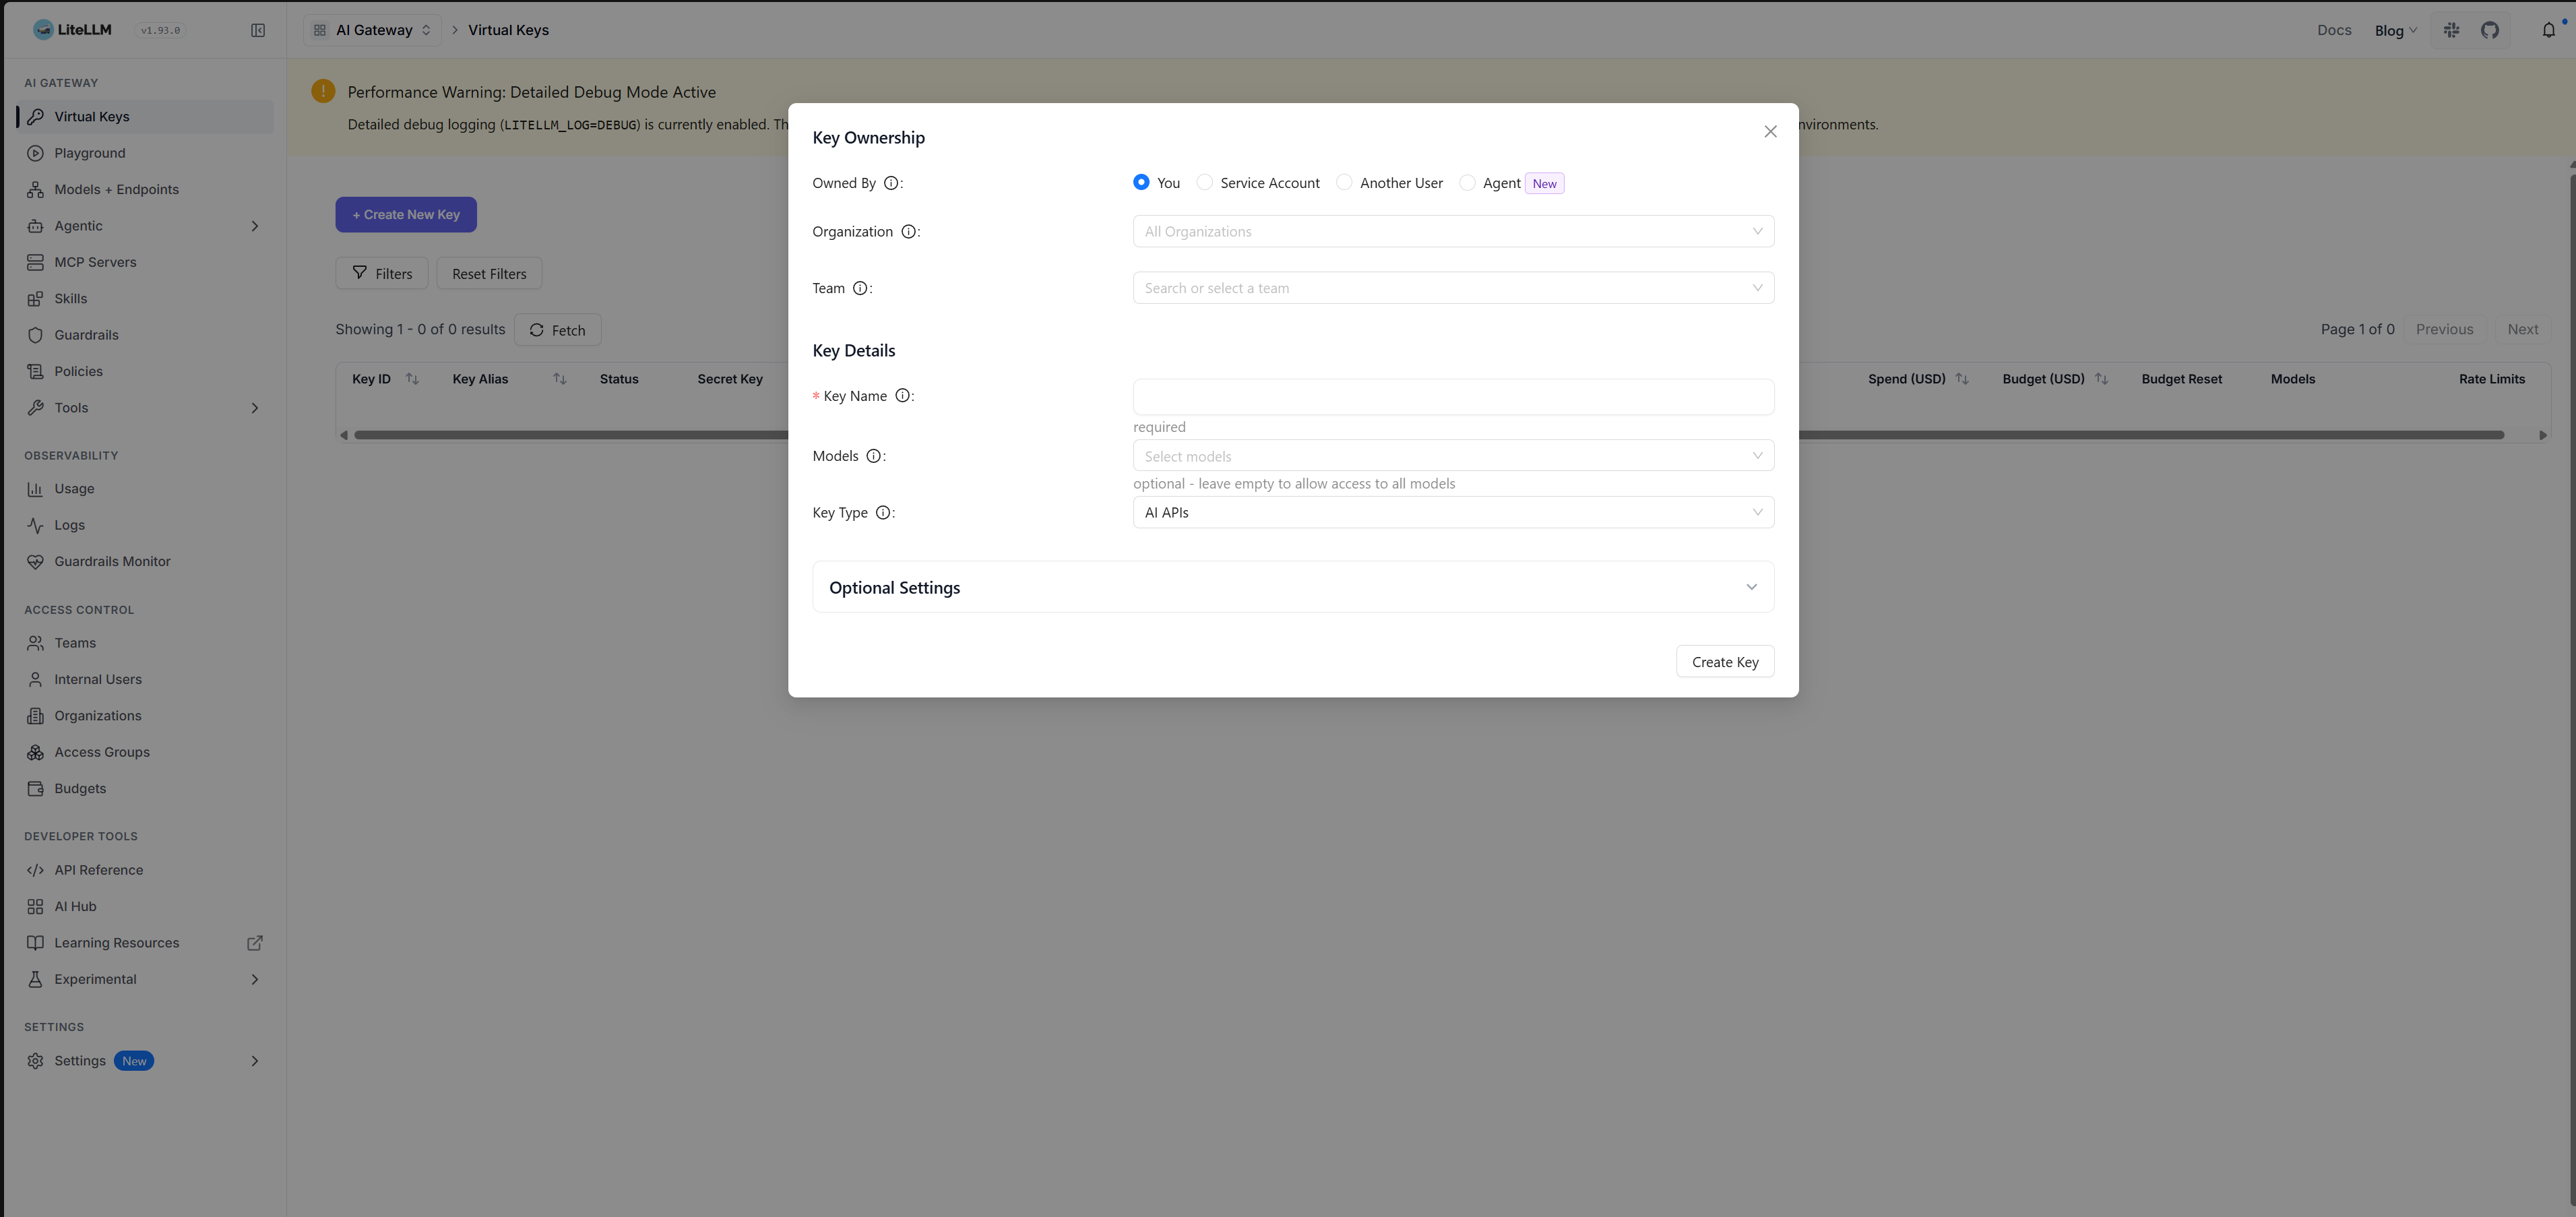Select the Another User radio button
2576x1217 pixels.
point(1344,182)
